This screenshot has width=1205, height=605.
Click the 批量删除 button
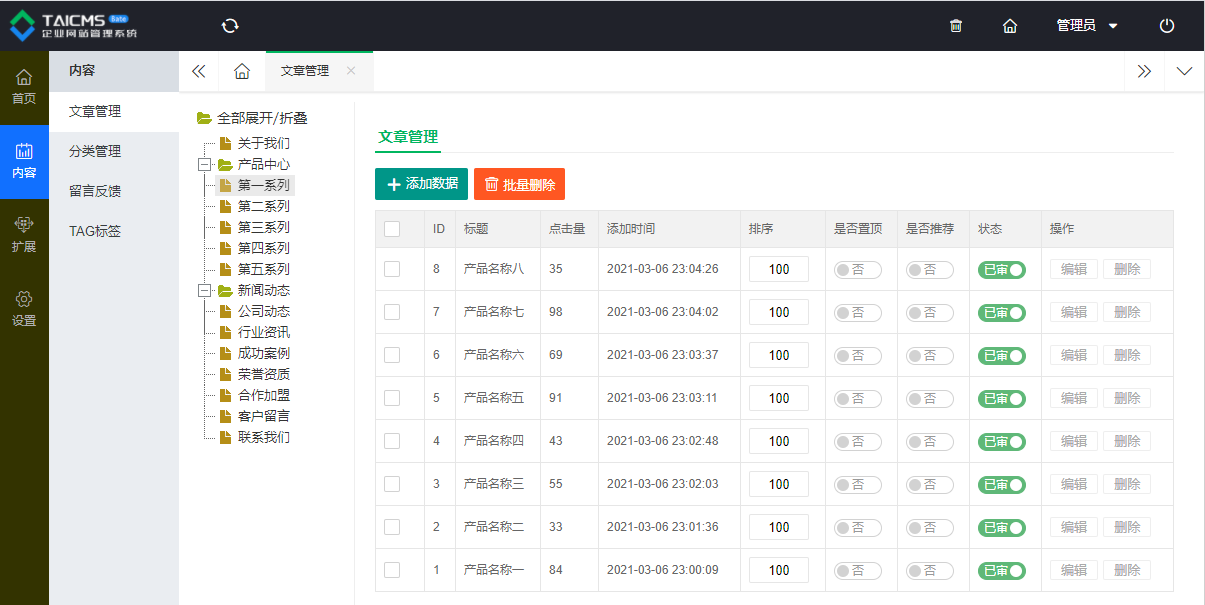click(x=519, y=184)
